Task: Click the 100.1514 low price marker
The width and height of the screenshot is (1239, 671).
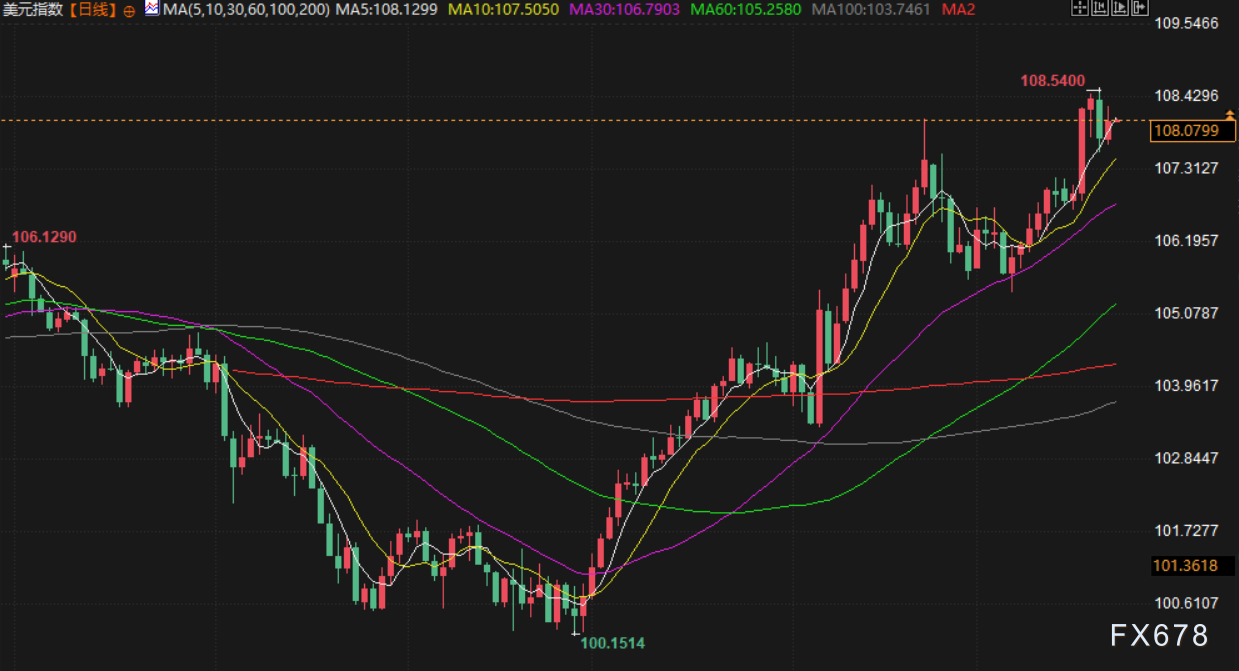Action: 613,643
